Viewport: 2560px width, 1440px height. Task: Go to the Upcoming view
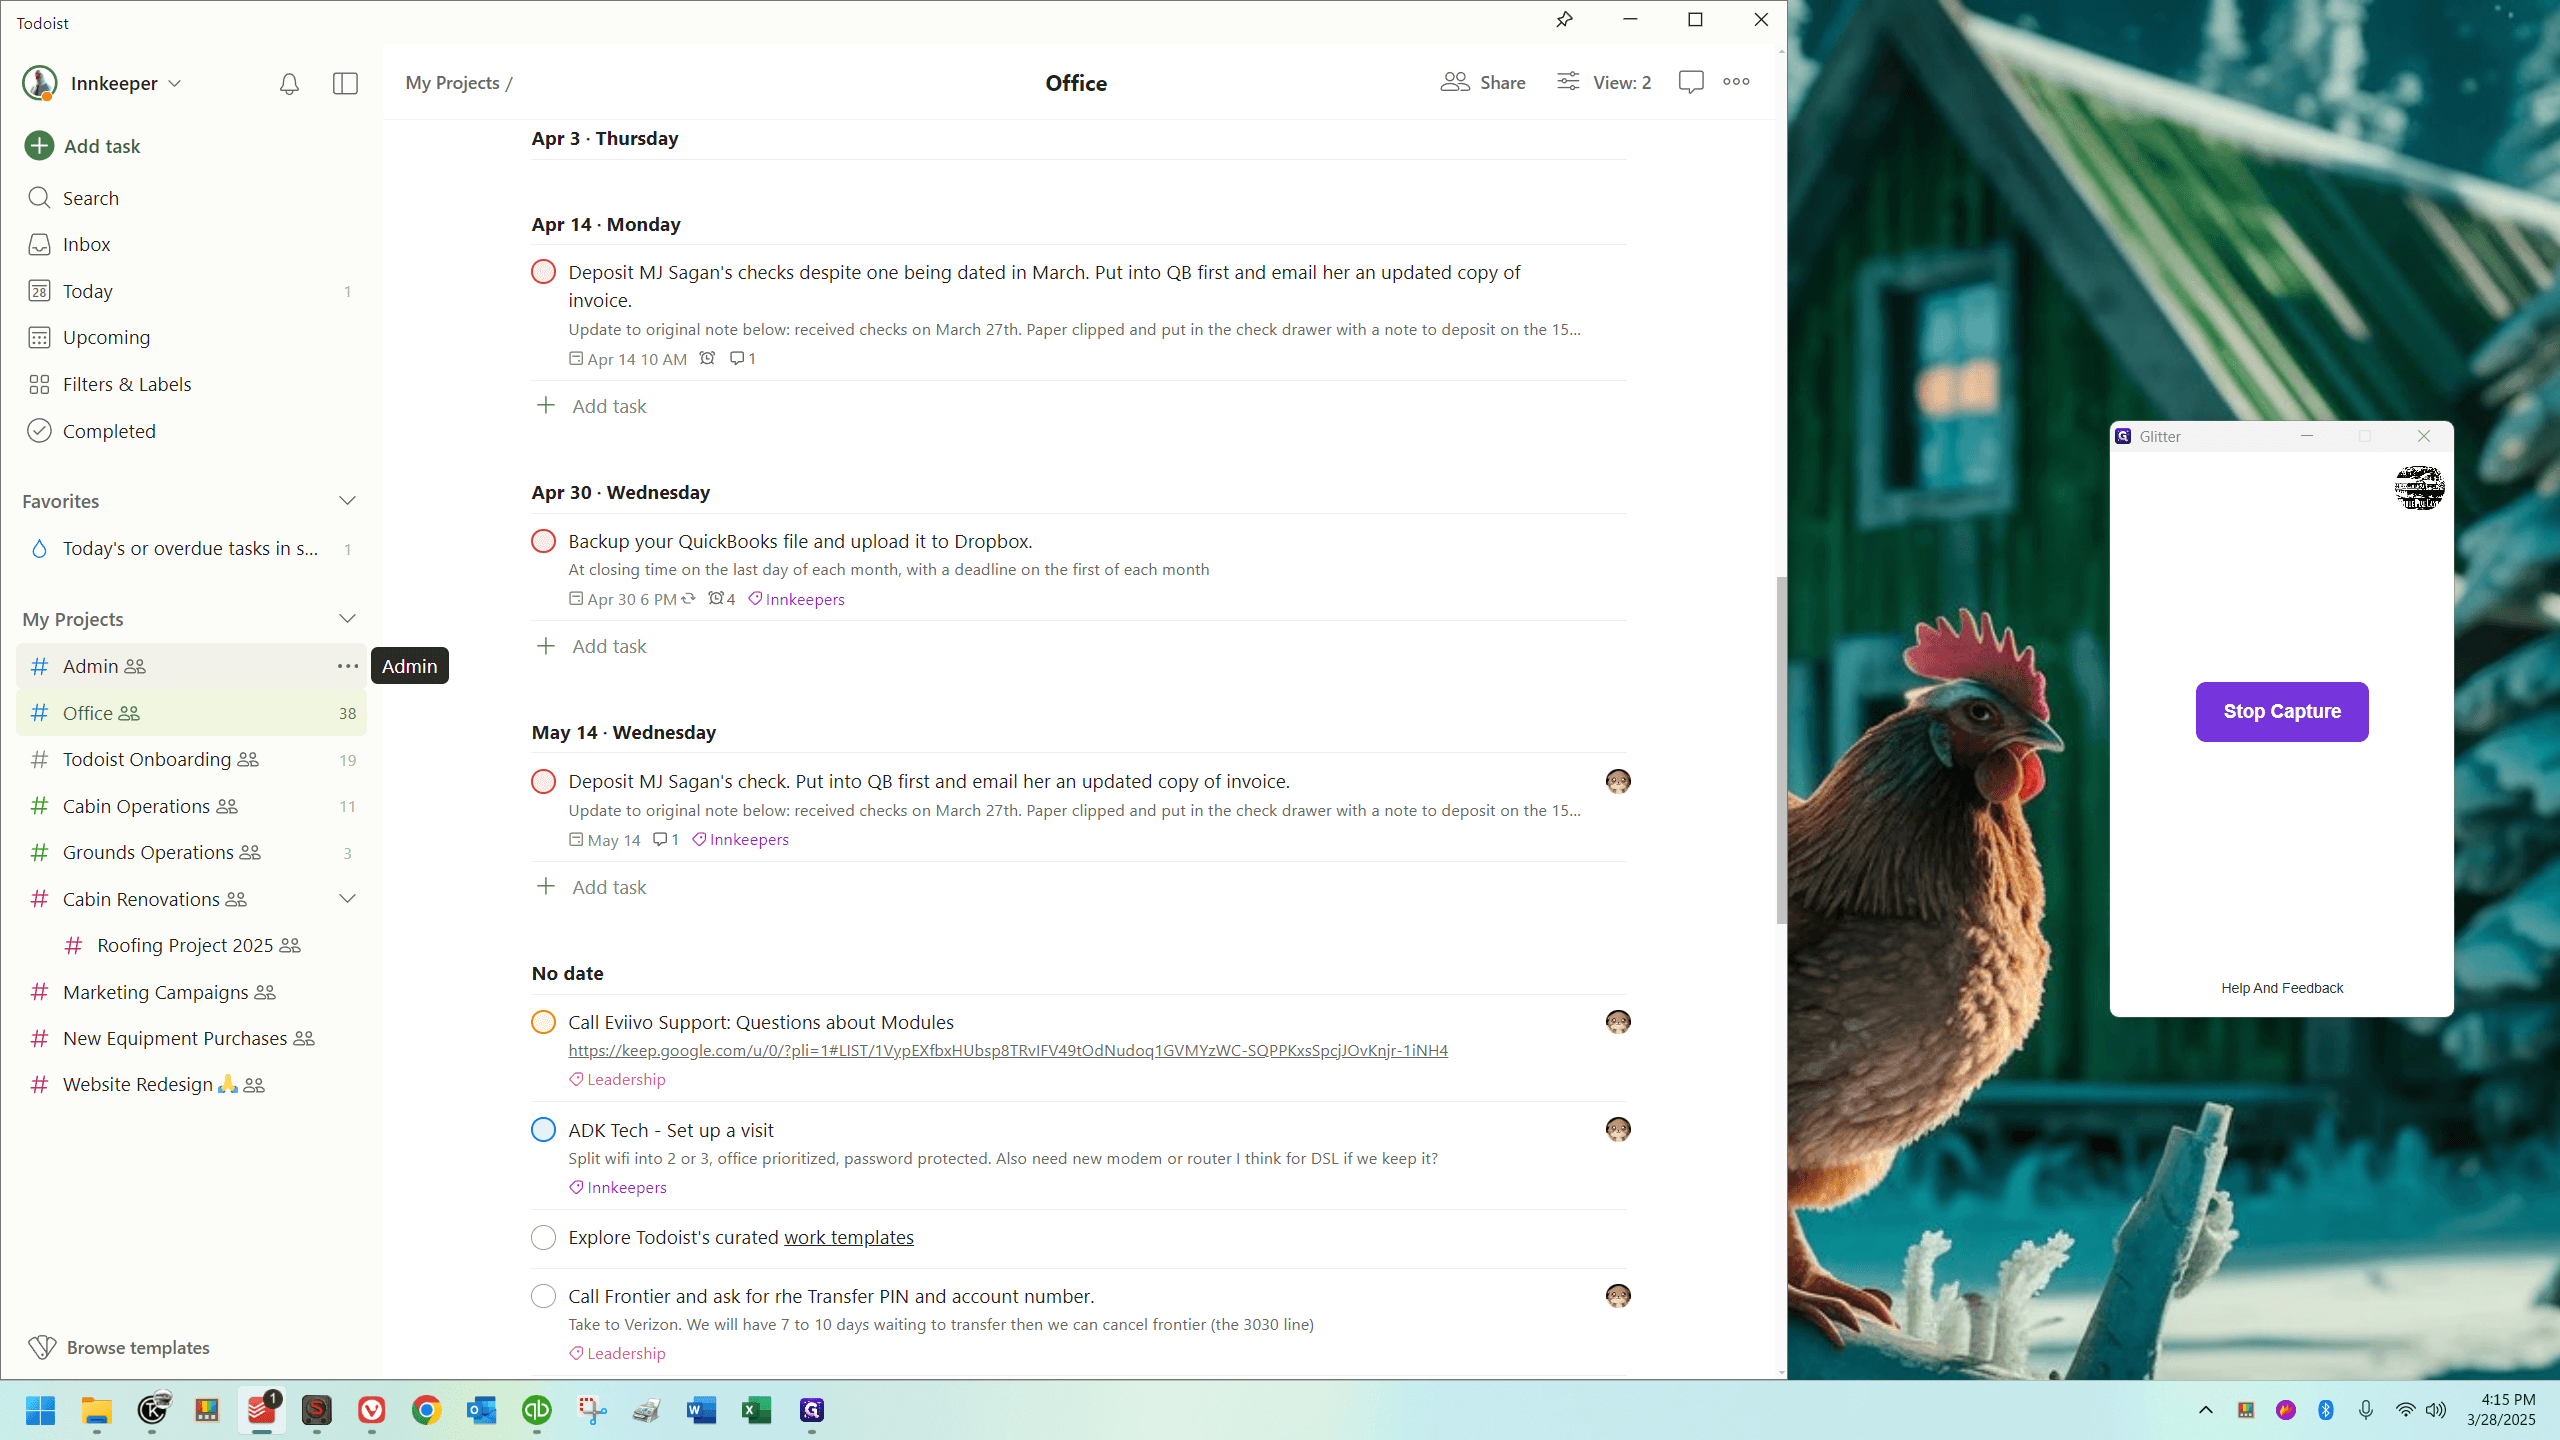106,338
